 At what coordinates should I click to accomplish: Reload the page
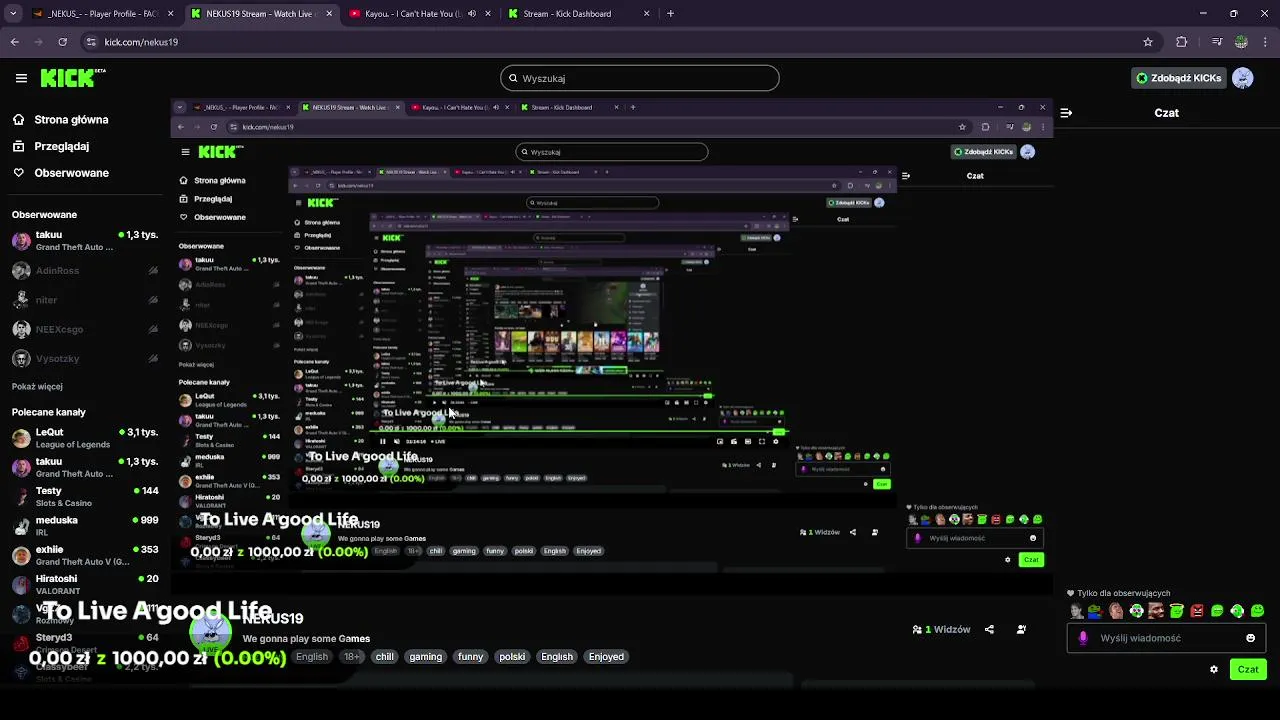click(x=62, y=42)
